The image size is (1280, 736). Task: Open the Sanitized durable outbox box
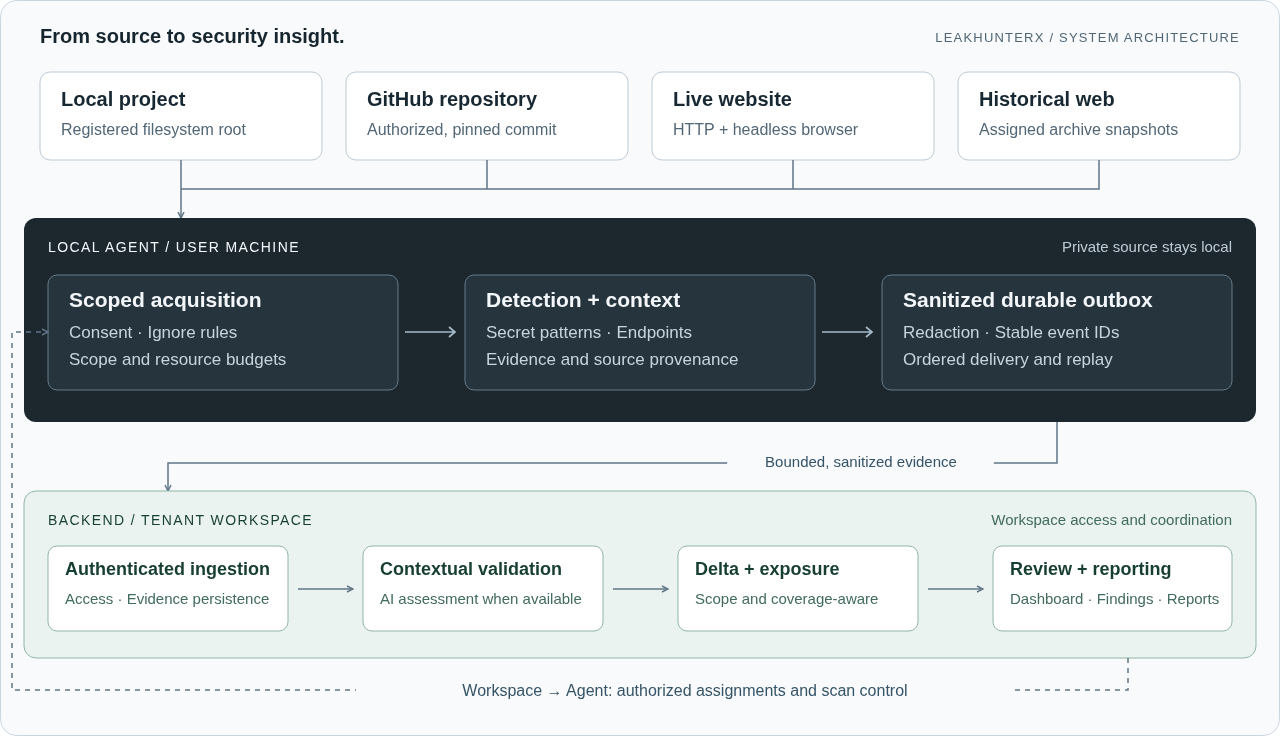click(x=1057, y=332)
